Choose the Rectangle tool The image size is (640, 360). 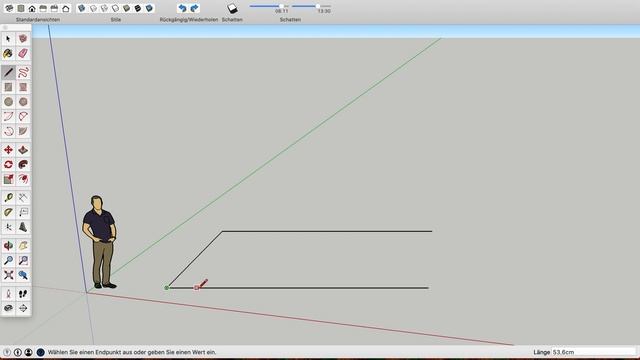tap(8, 87)
